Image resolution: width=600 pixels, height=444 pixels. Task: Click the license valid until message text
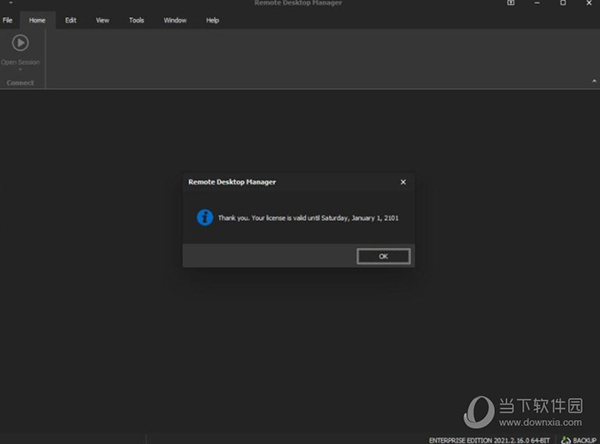(x=308, y=218)
